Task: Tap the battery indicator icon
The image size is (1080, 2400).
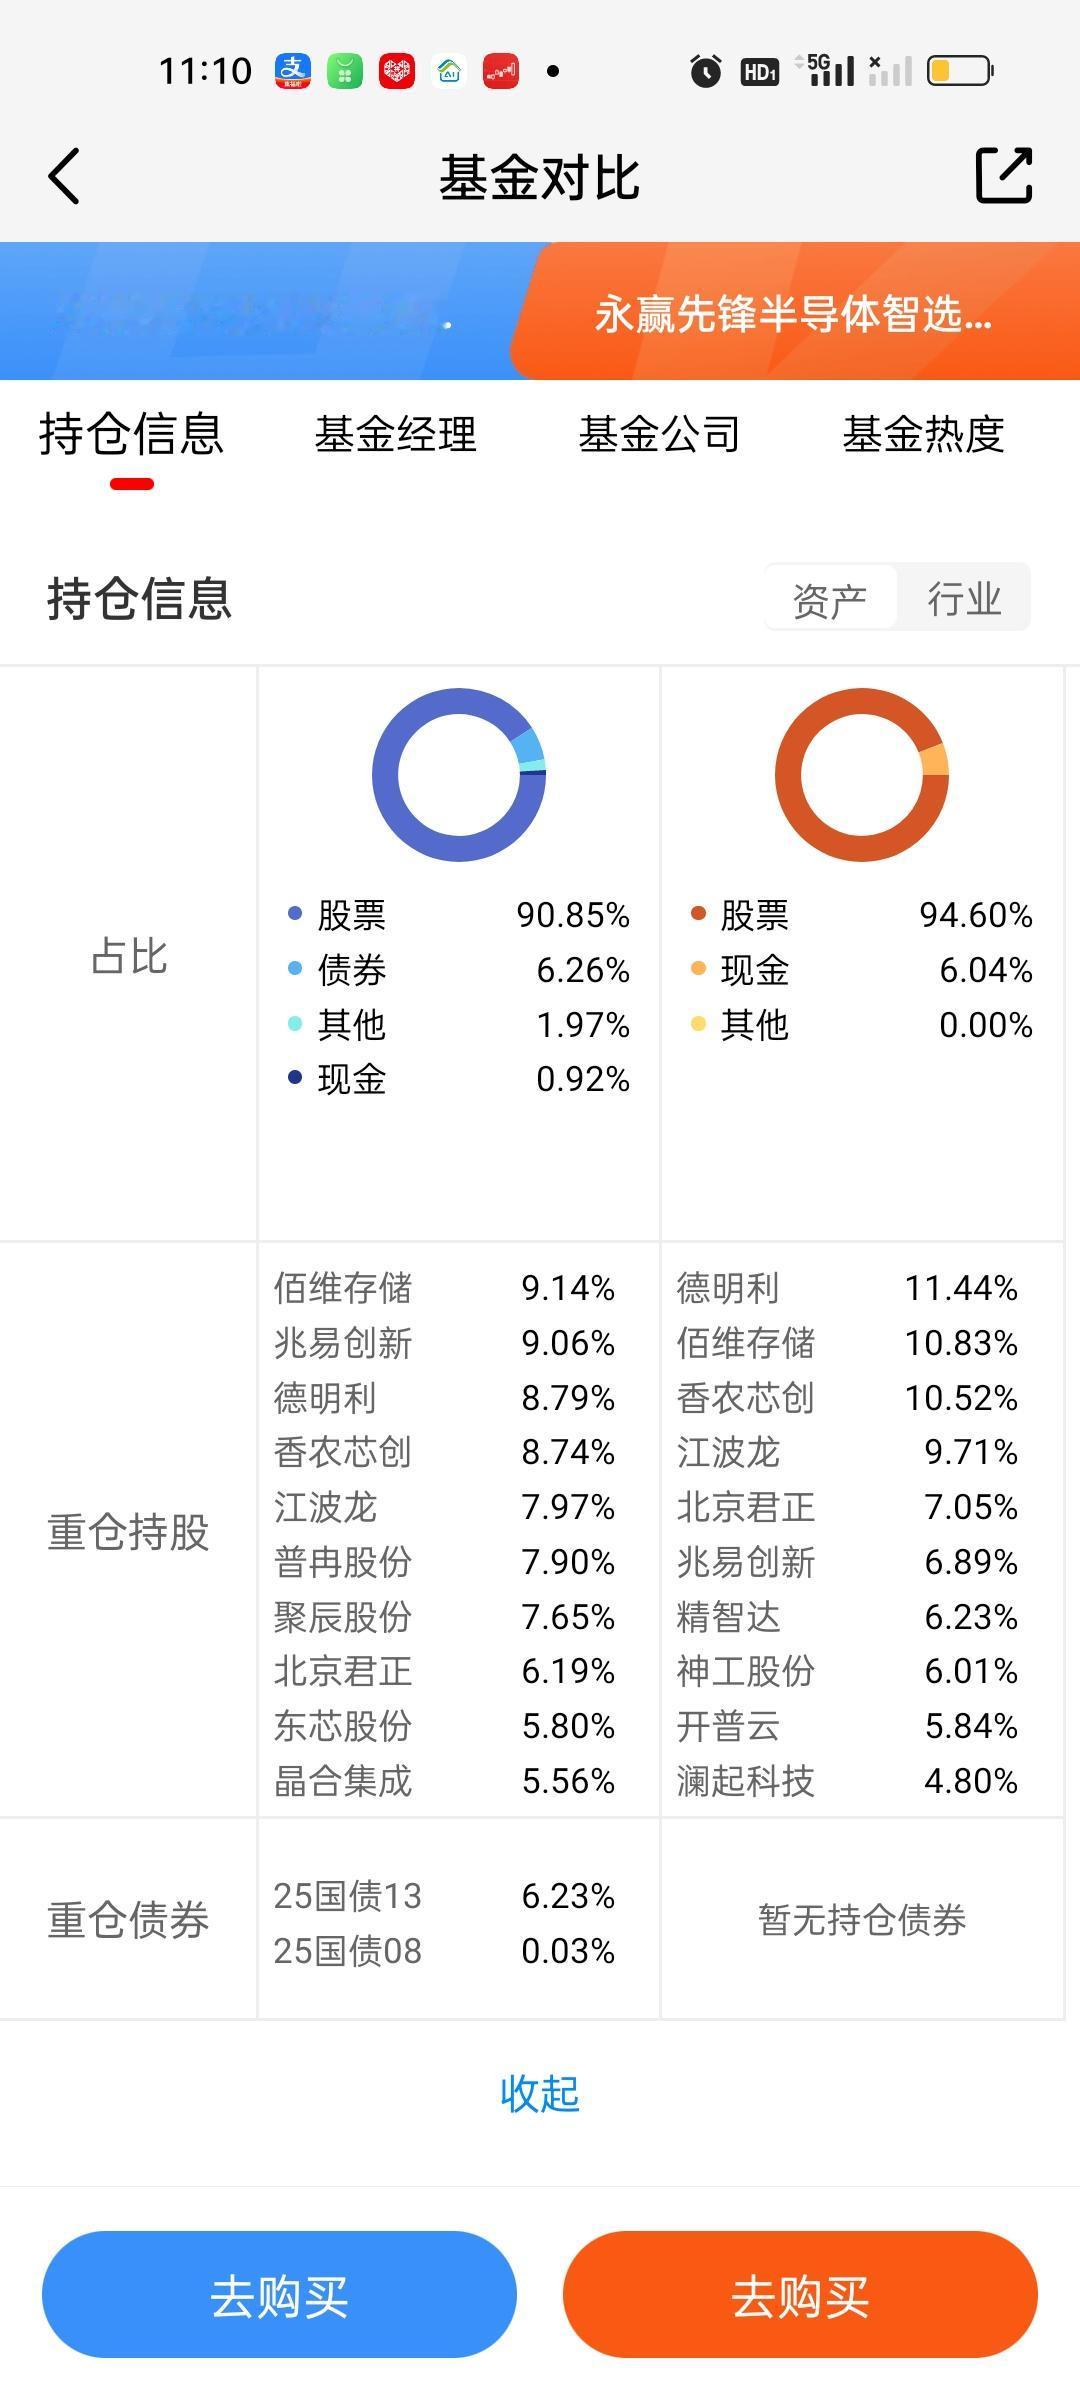Action: click(x=959, y=71)
